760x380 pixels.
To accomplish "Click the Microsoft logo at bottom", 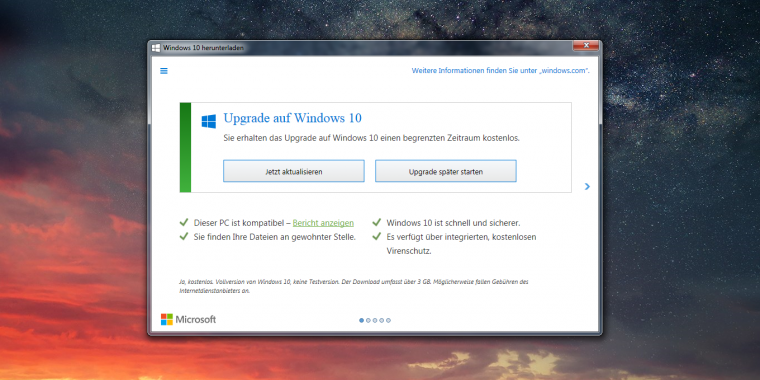I will click(x=189, y=319).
